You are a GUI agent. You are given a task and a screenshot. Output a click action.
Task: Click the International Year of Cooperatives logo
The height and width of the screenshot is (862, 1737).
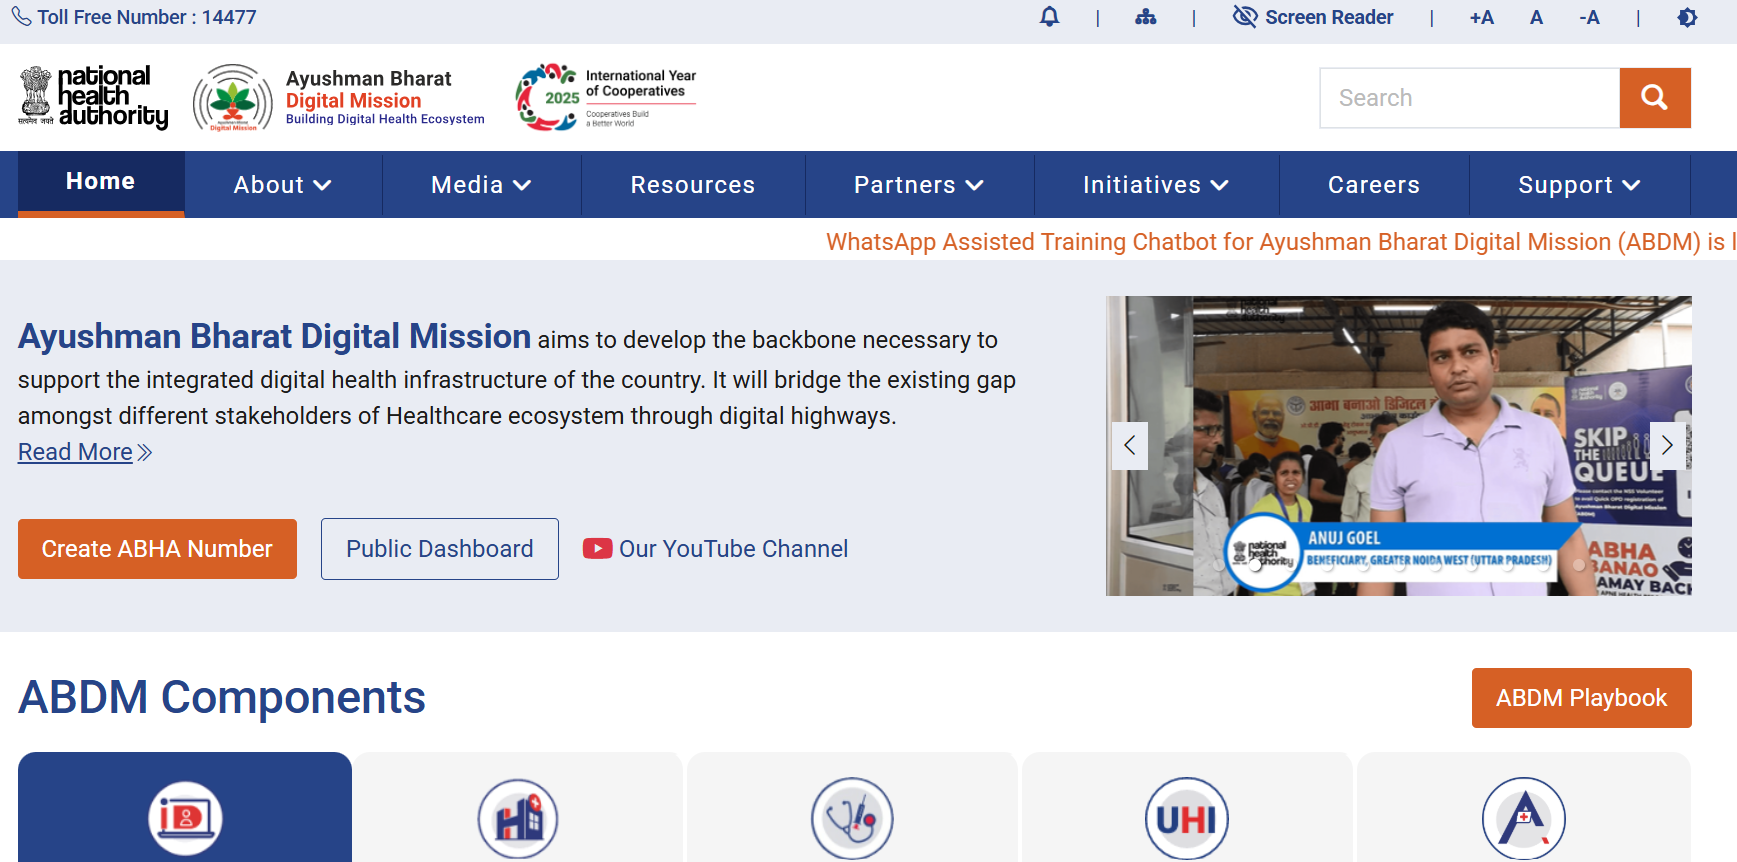[x=606, y=97]
